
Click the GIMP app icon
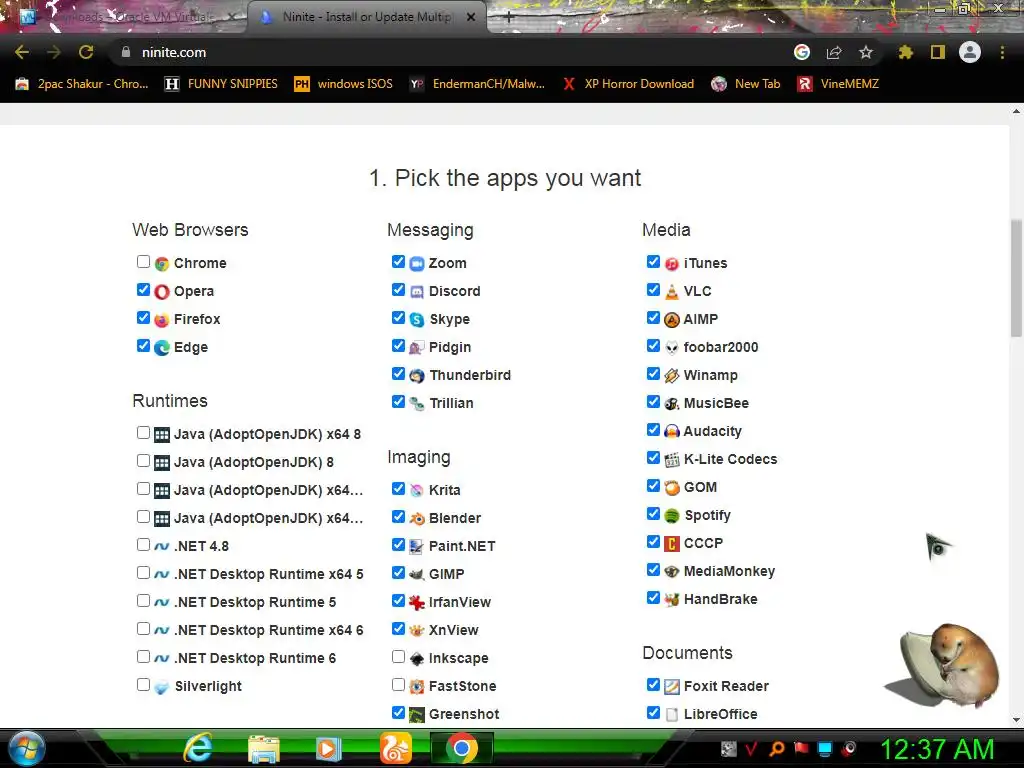(417, 575)
